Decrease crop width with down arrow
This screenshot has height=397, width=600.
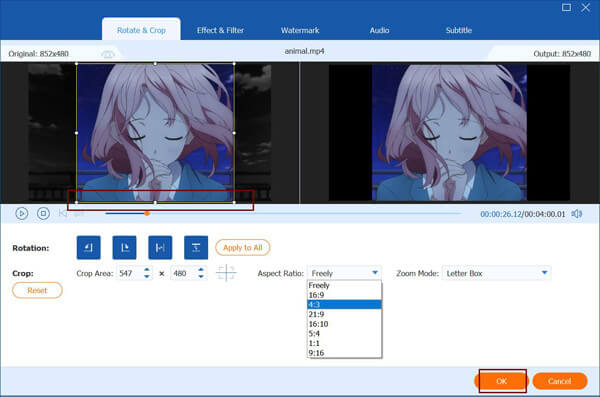(x=147, y=276)
